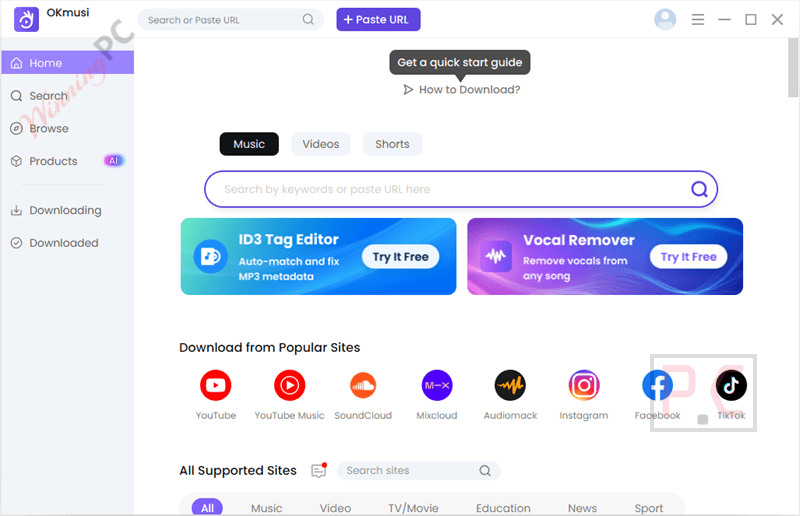Click the OKmusi app logo
Screen dimensions: 800x516
(x=26, y=19)
